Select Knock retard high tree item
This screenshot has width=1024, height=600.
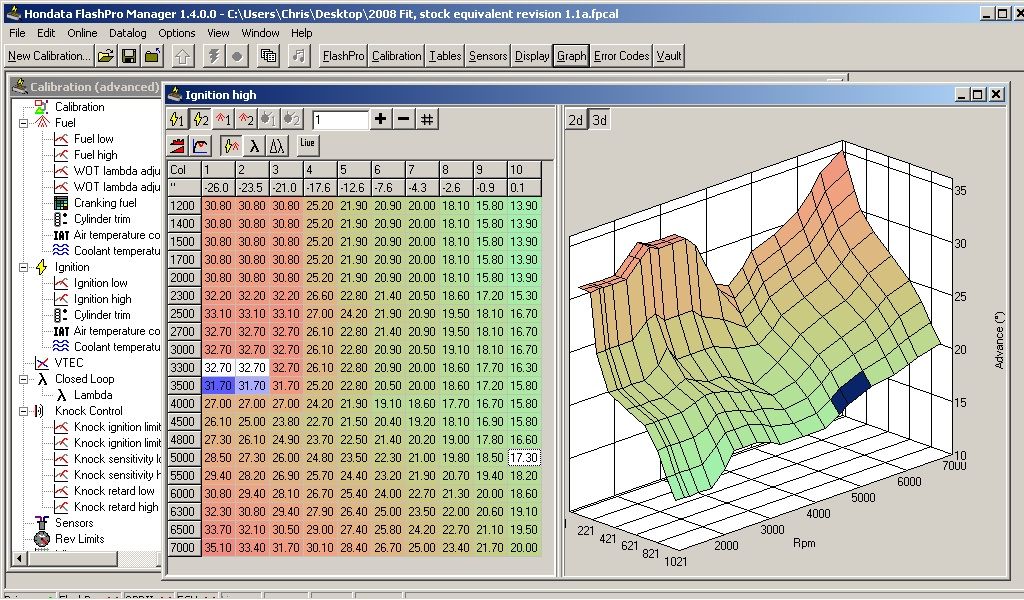(x=116, y=507)
